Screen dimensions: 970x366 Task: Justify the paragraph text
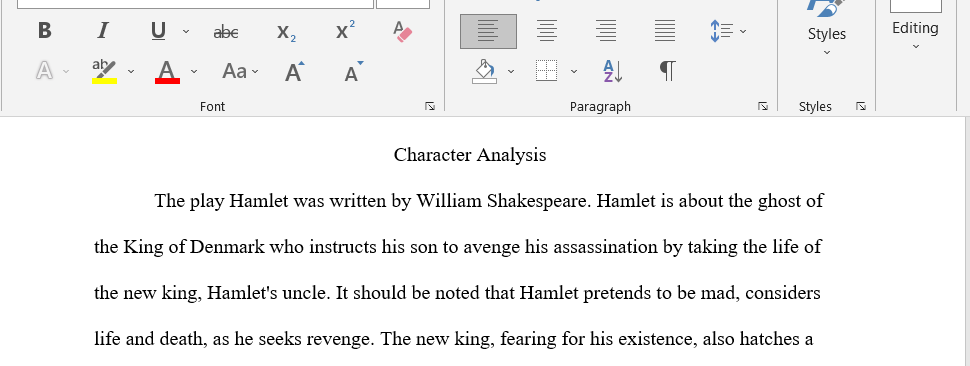click(x=665, y=31)
